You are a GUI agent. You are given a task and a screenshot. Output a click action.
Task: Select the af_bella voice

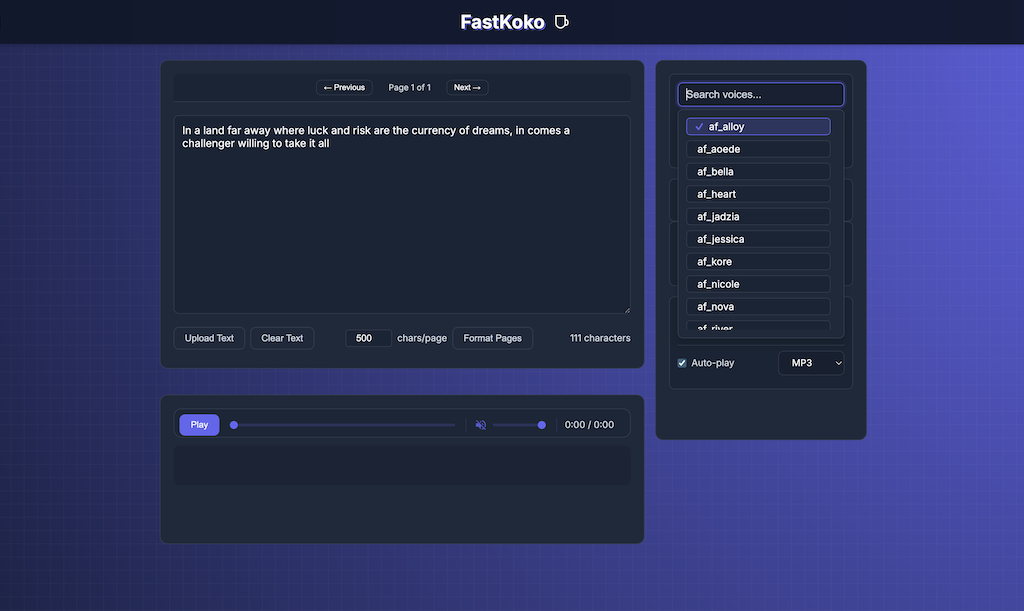(x=757, y=171)
